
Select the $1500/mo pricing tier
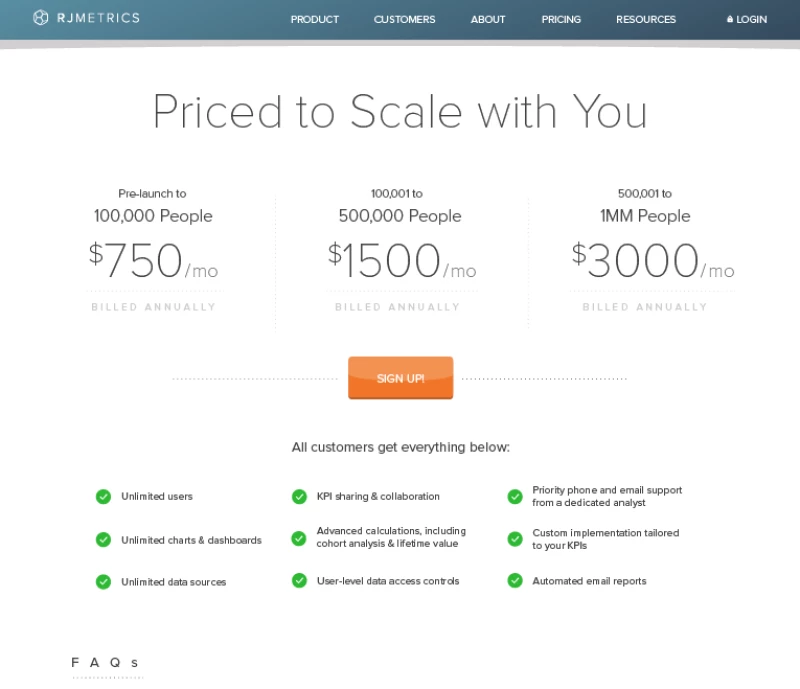(399, 259)
